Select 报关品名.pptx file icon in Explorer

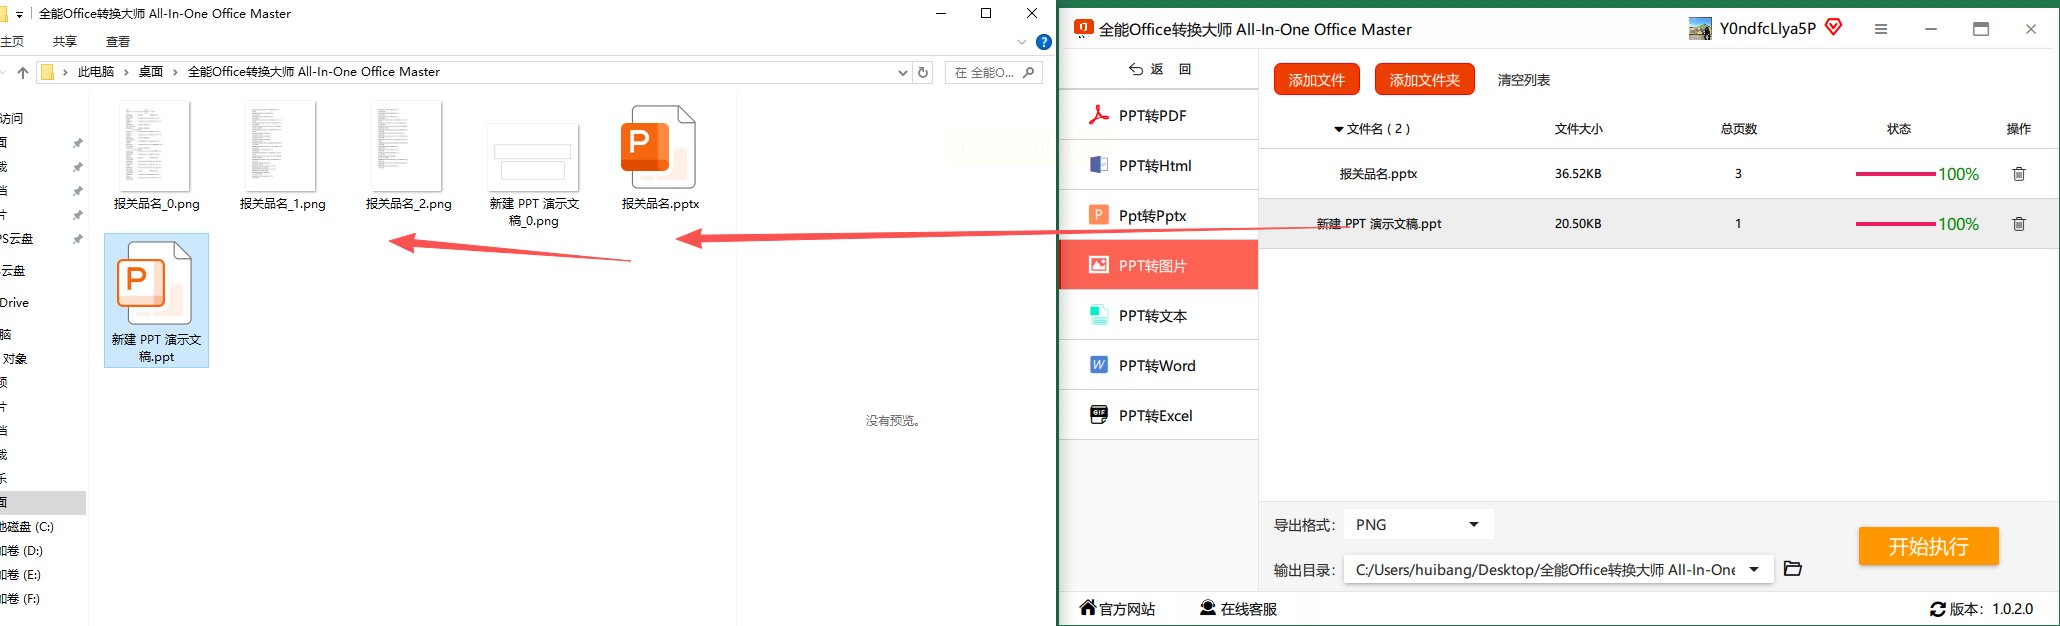pos(659,147)
